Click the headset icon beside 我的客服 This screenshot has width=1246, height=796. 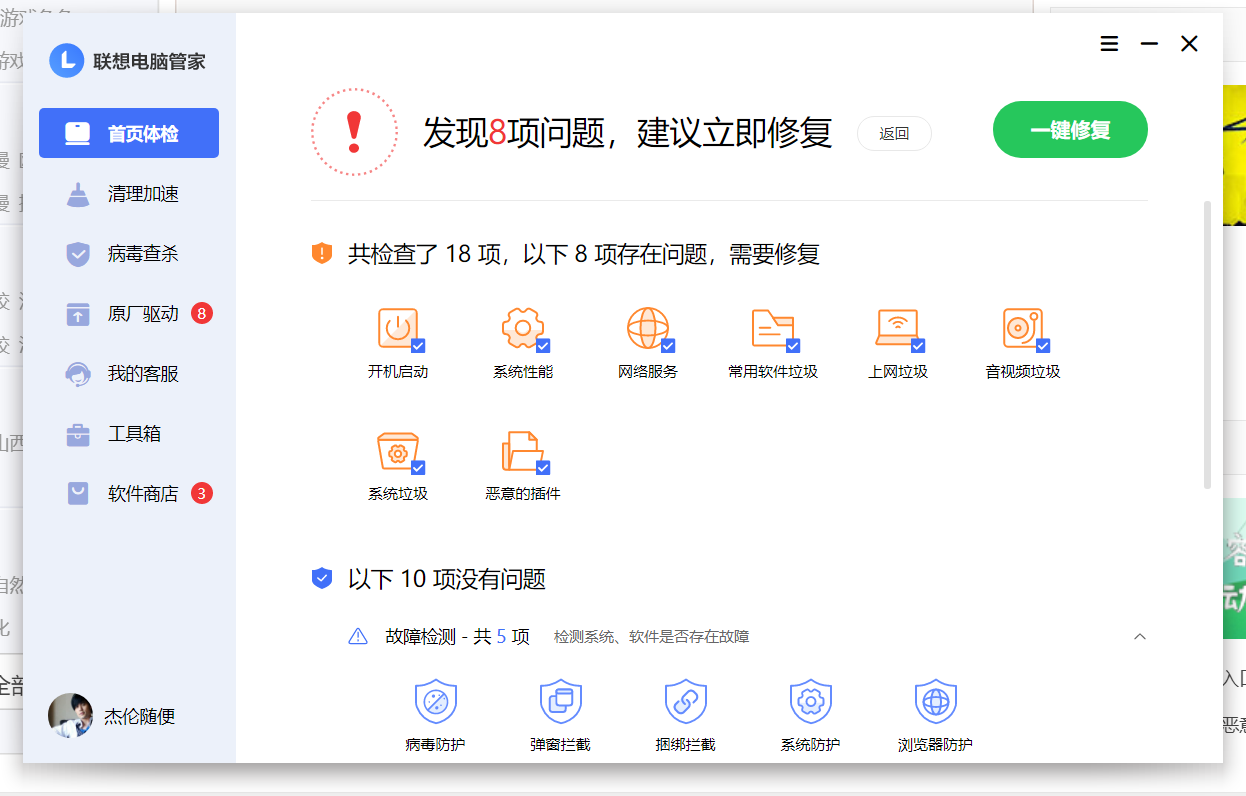pyautogui.click(x=78, y=374)
